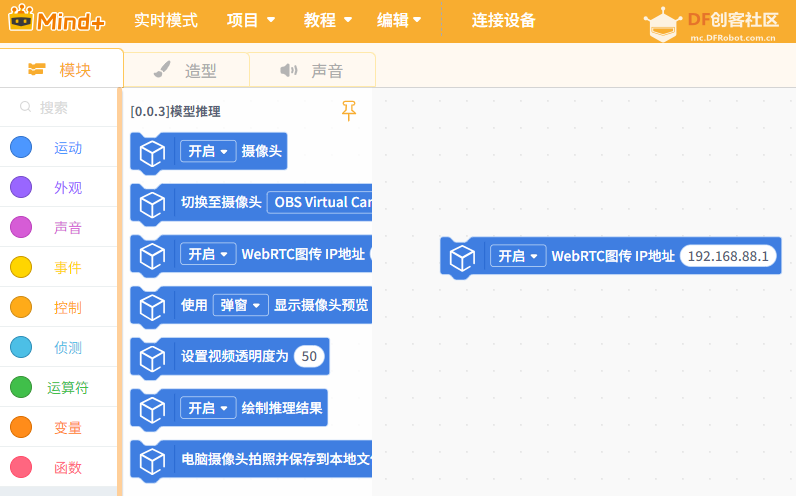Click the 声音 speaker icon
Viewport: 796px width, 496px height.
point(289,70)
